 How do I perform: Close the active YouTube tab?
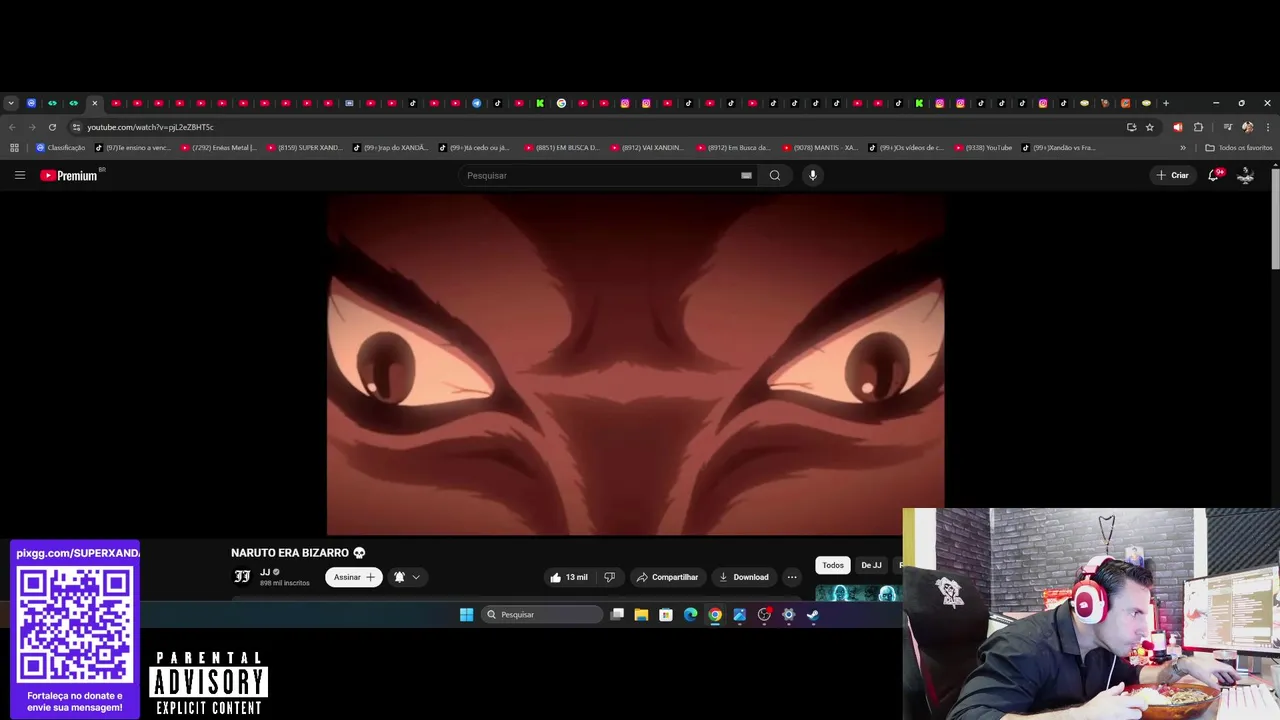click(x=94, y=103)
